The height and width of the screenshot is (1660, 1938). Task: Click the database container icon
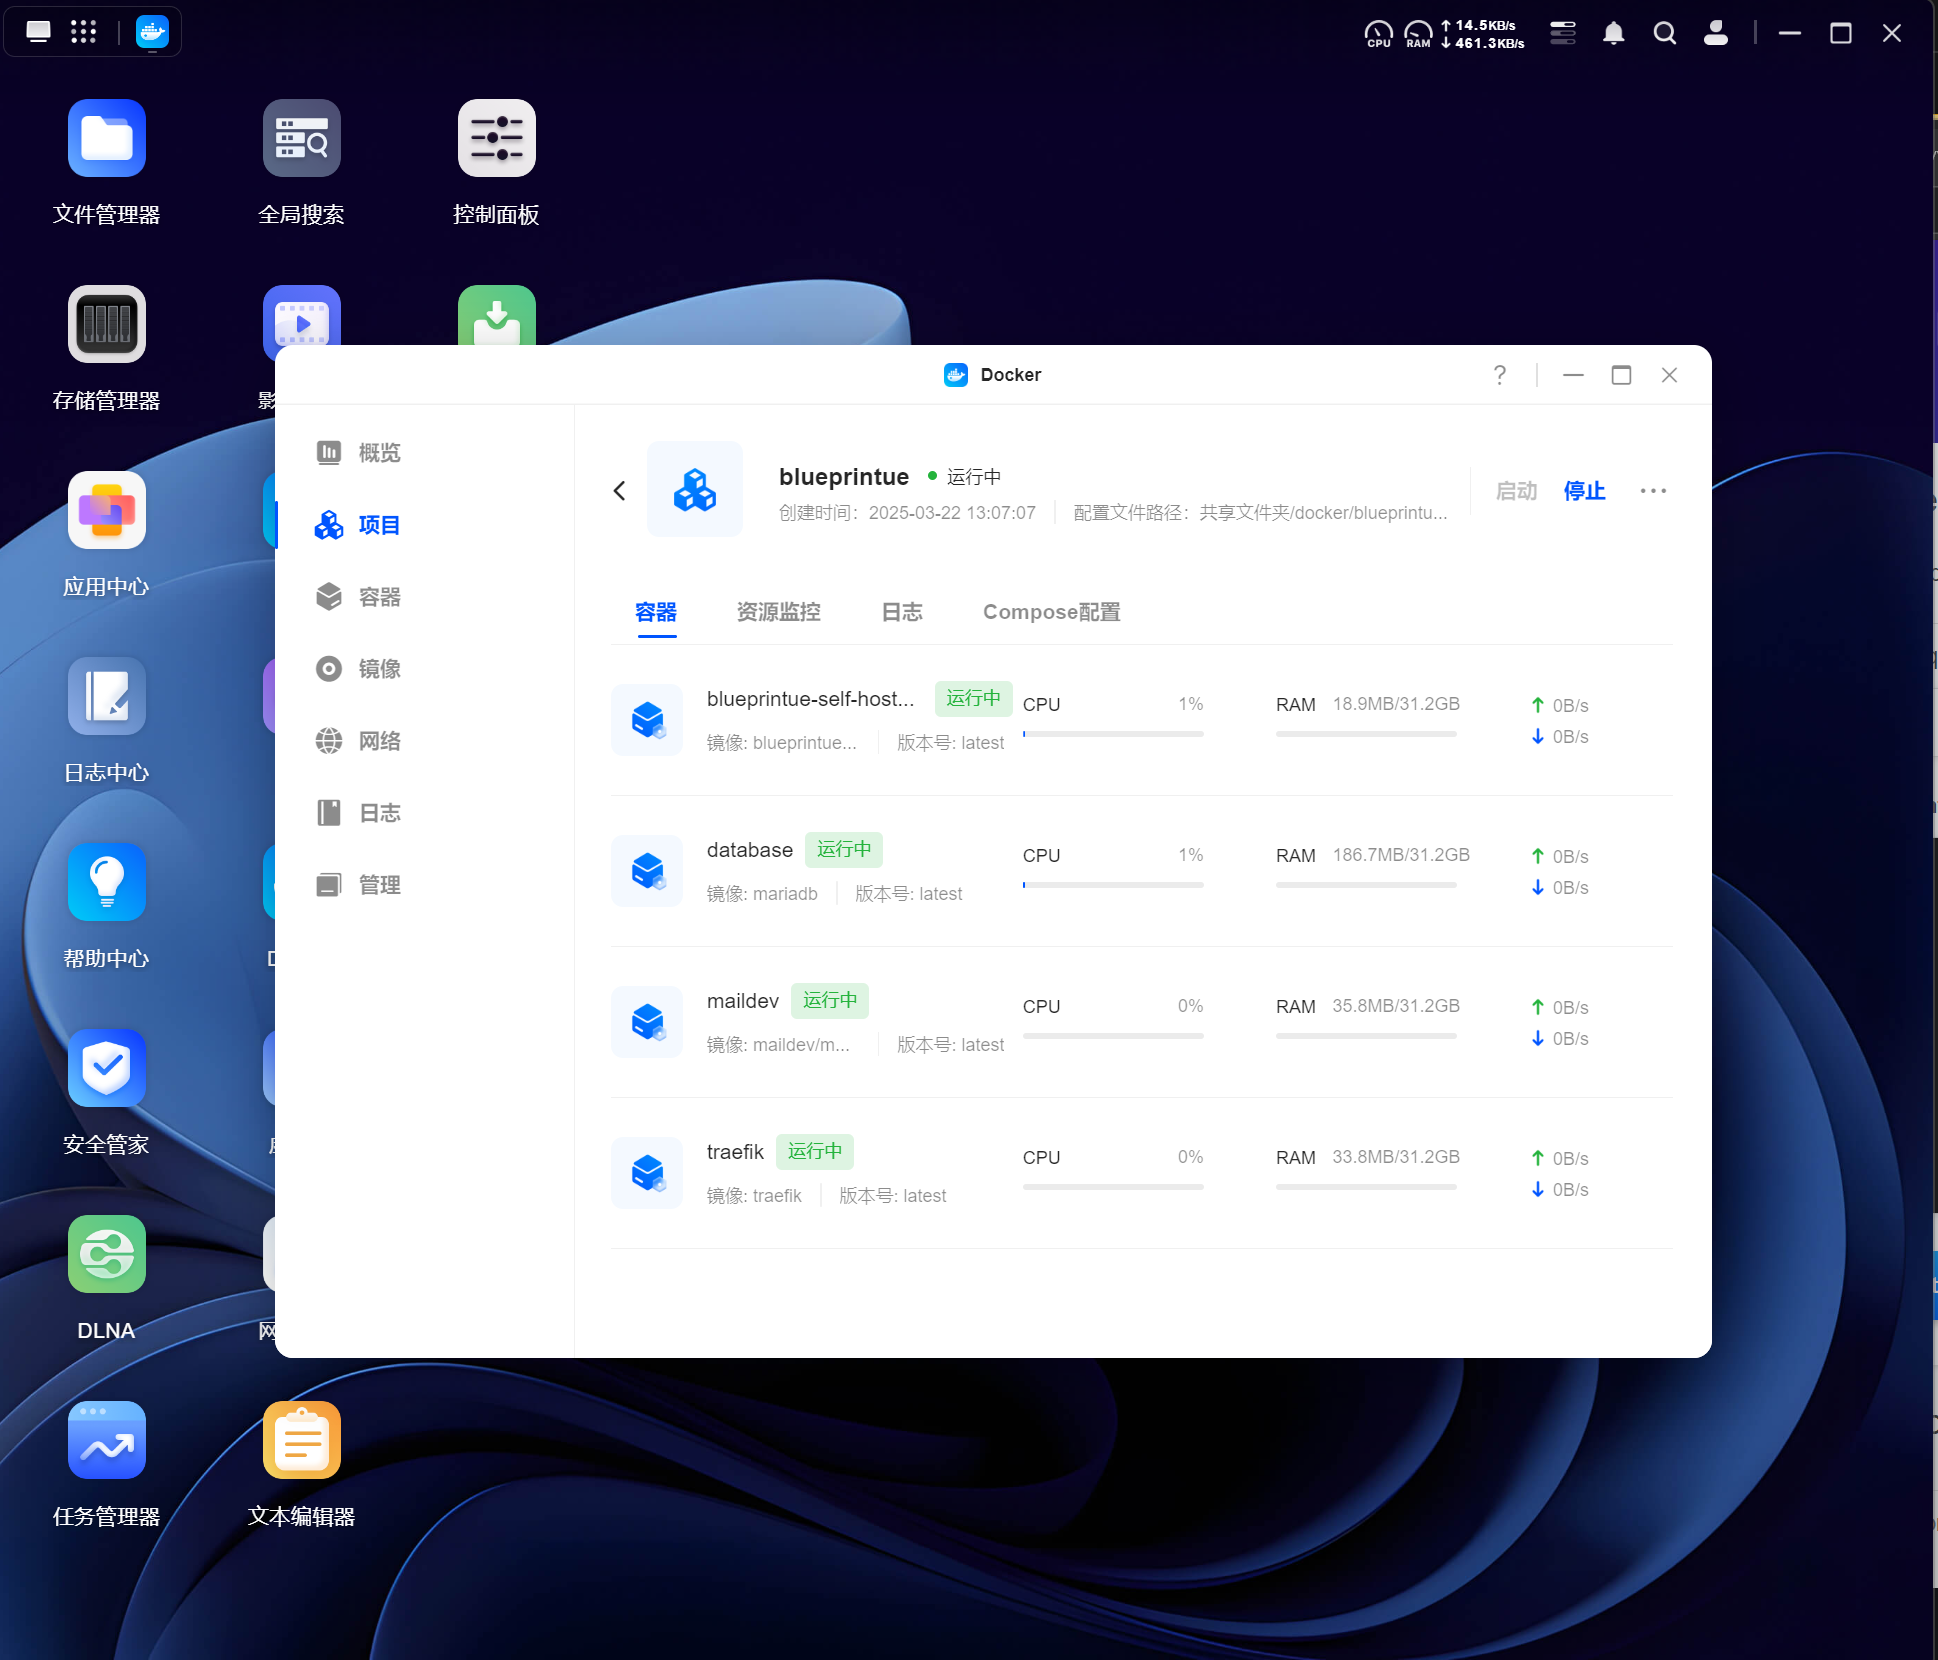647,871
